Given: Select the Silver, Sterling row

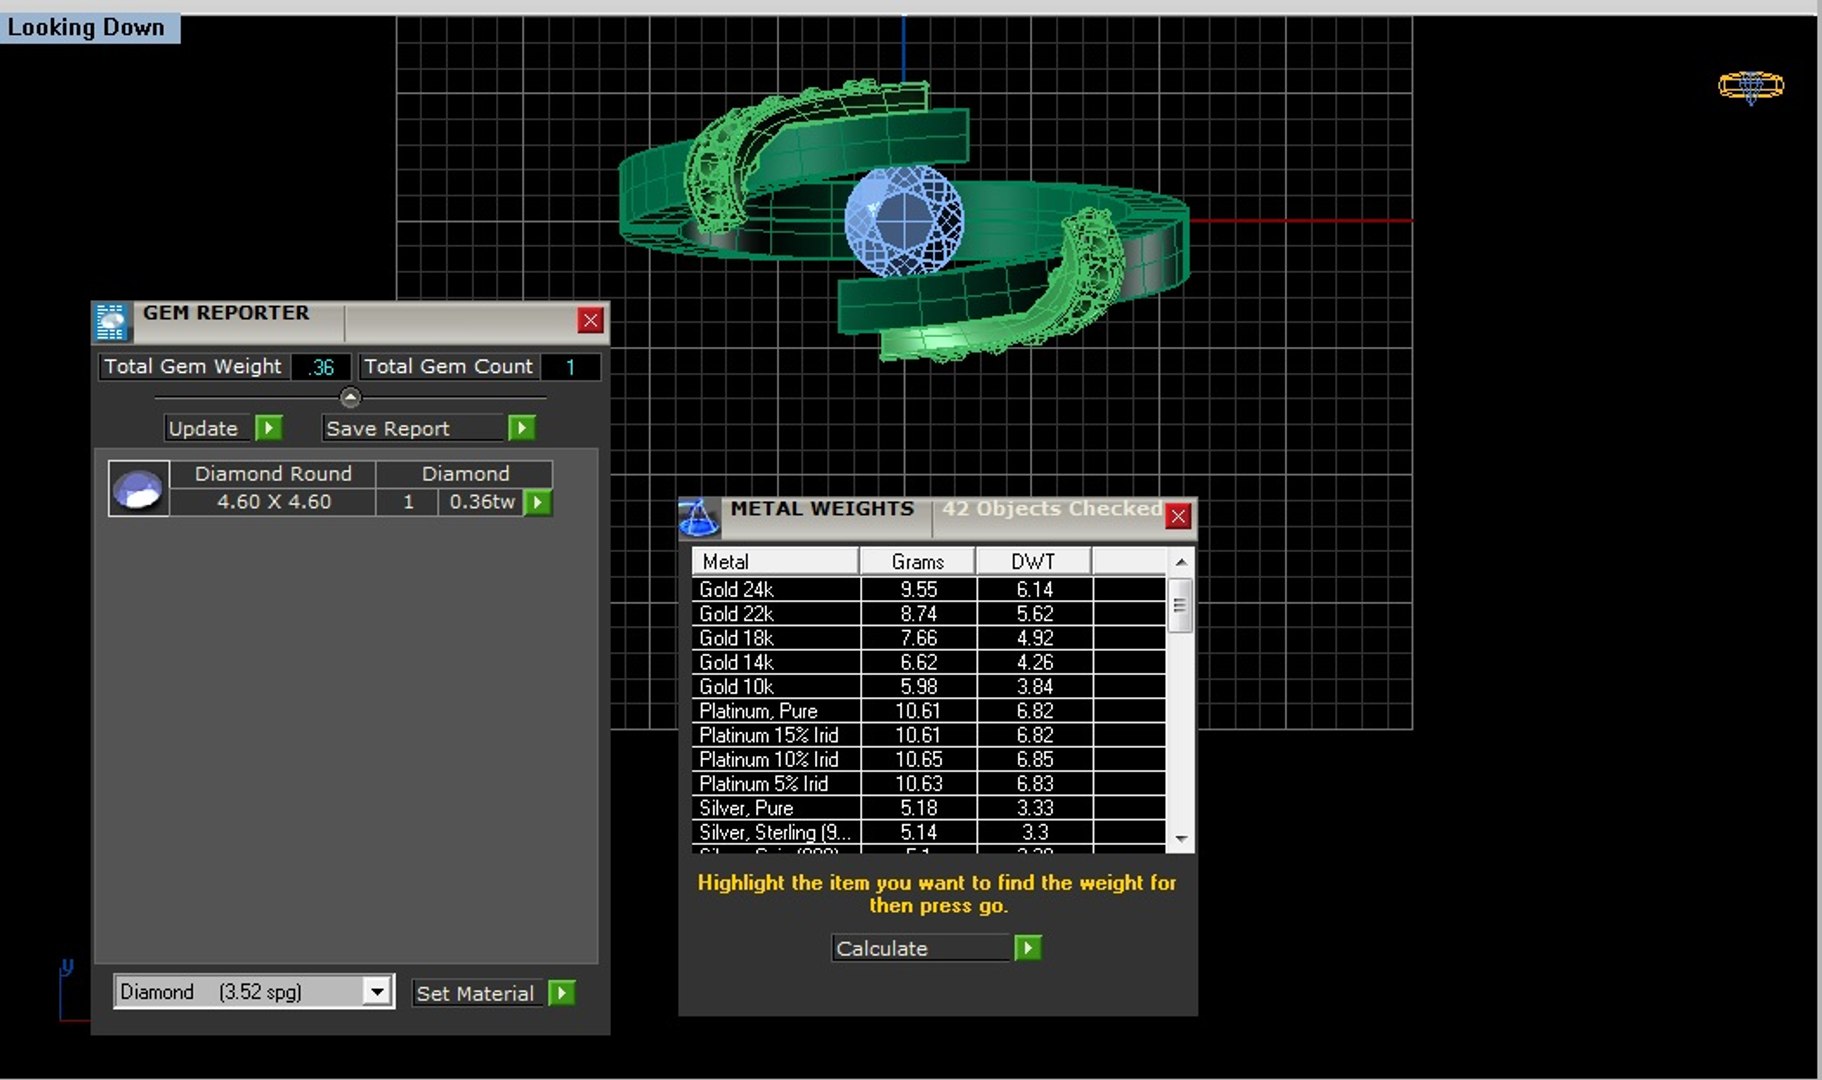Looking at the screenshot, I should (929, 832).
